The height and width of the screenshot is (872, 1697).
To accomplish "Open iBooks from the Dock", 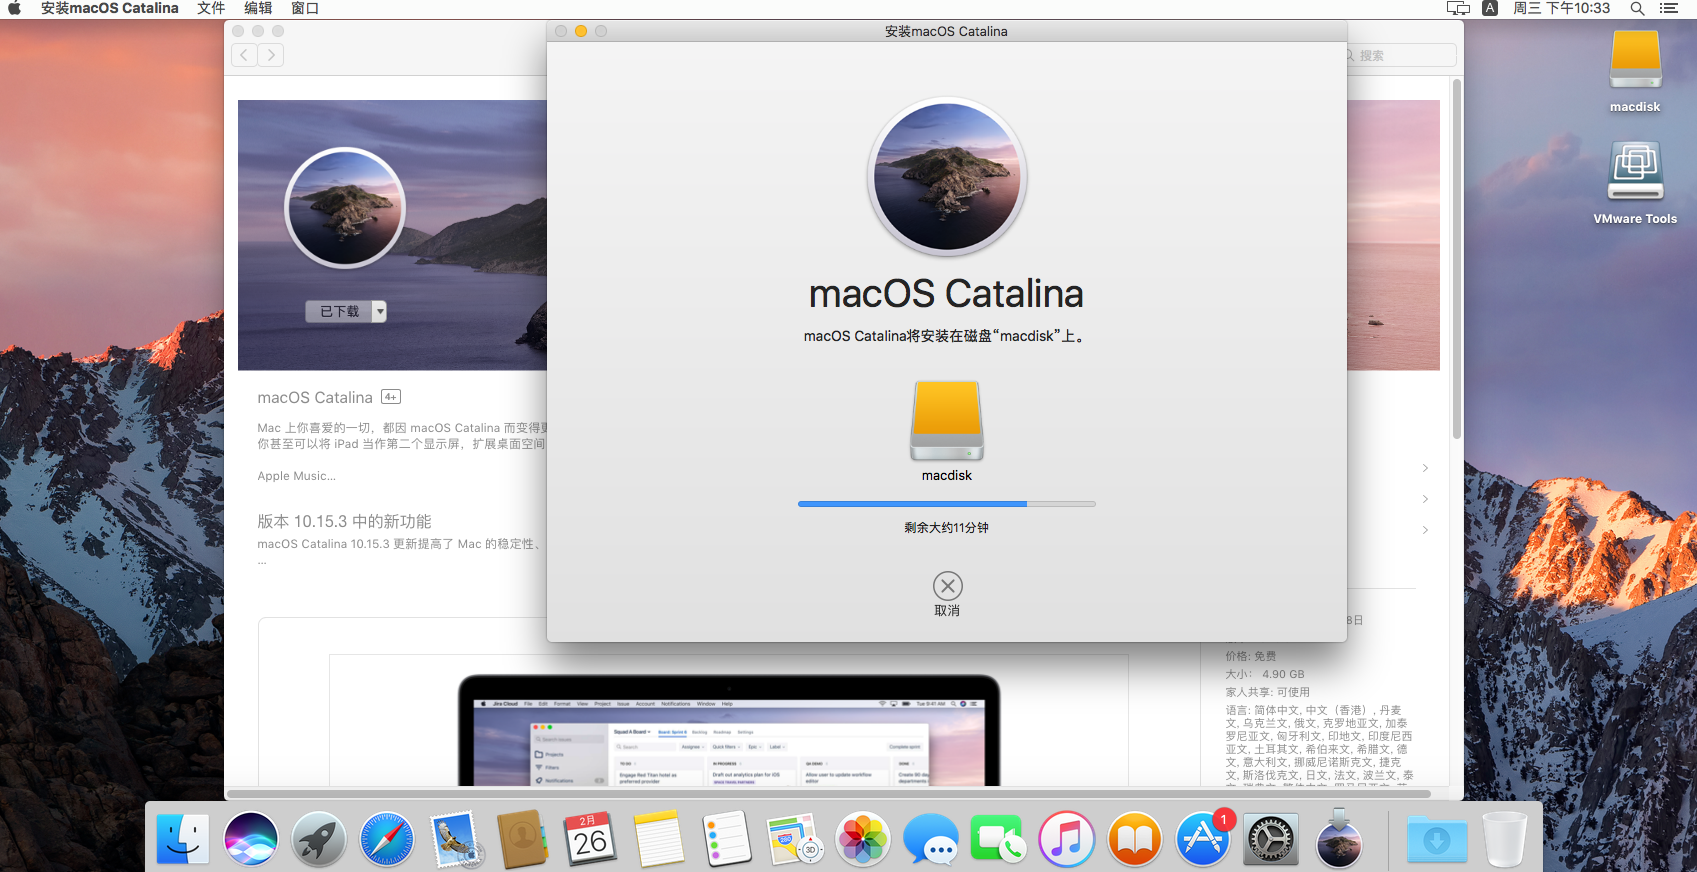I will click(1135, 838).
